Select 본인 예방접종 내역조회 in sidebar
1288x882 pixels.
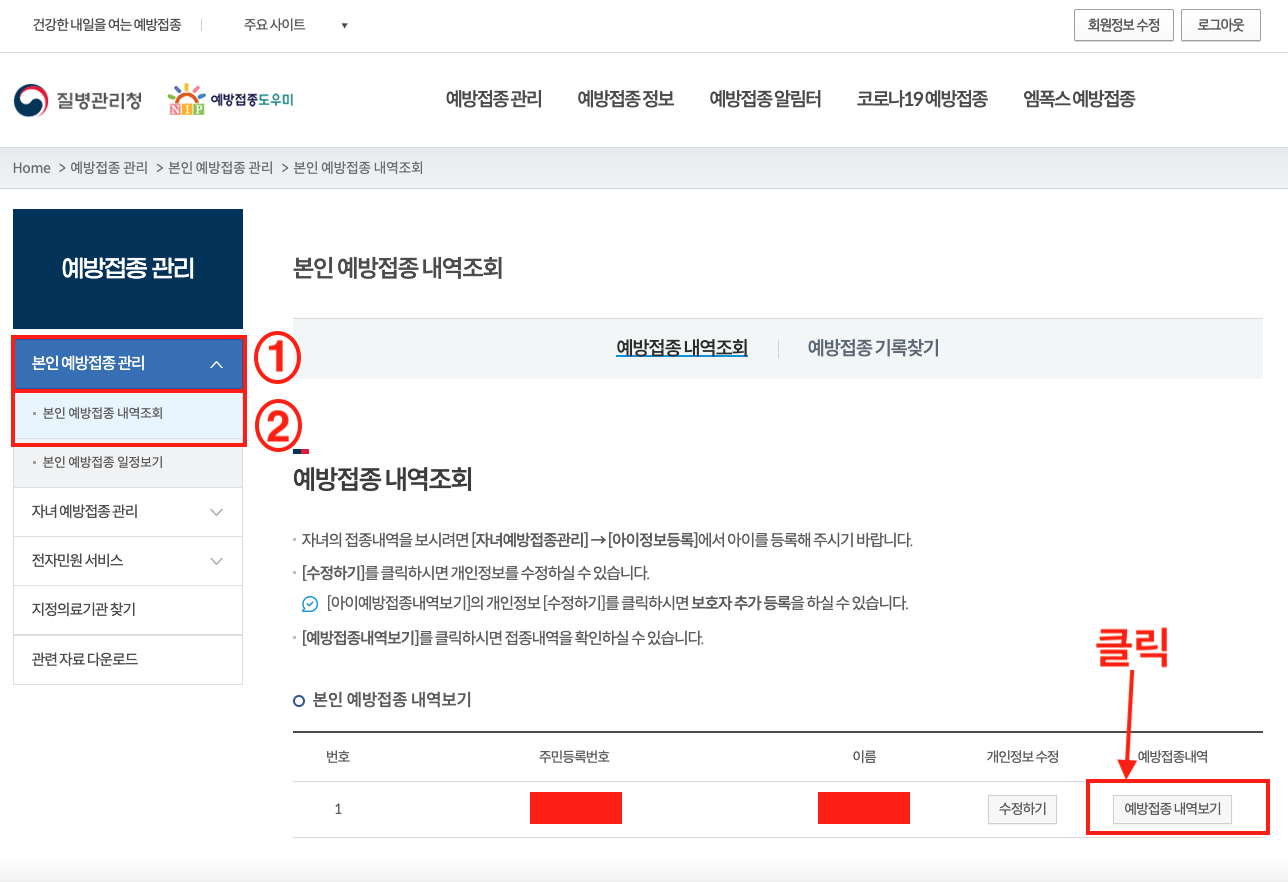click(128, 413)
